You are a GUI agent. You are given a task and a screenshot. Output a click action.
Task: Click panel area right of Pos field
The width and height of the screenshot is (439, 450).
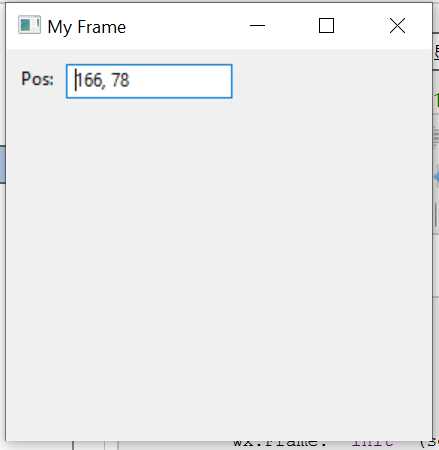332,81
